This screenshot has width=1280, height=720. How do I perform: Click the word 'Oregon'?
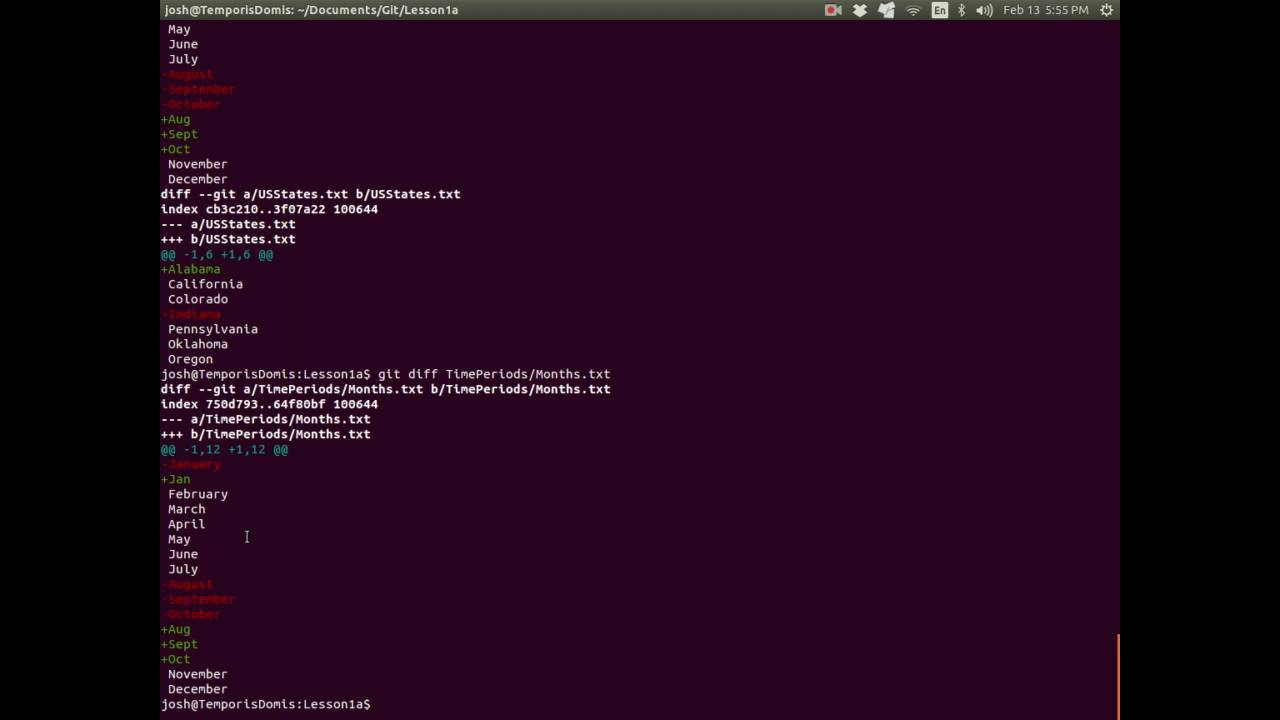[190, 359]
